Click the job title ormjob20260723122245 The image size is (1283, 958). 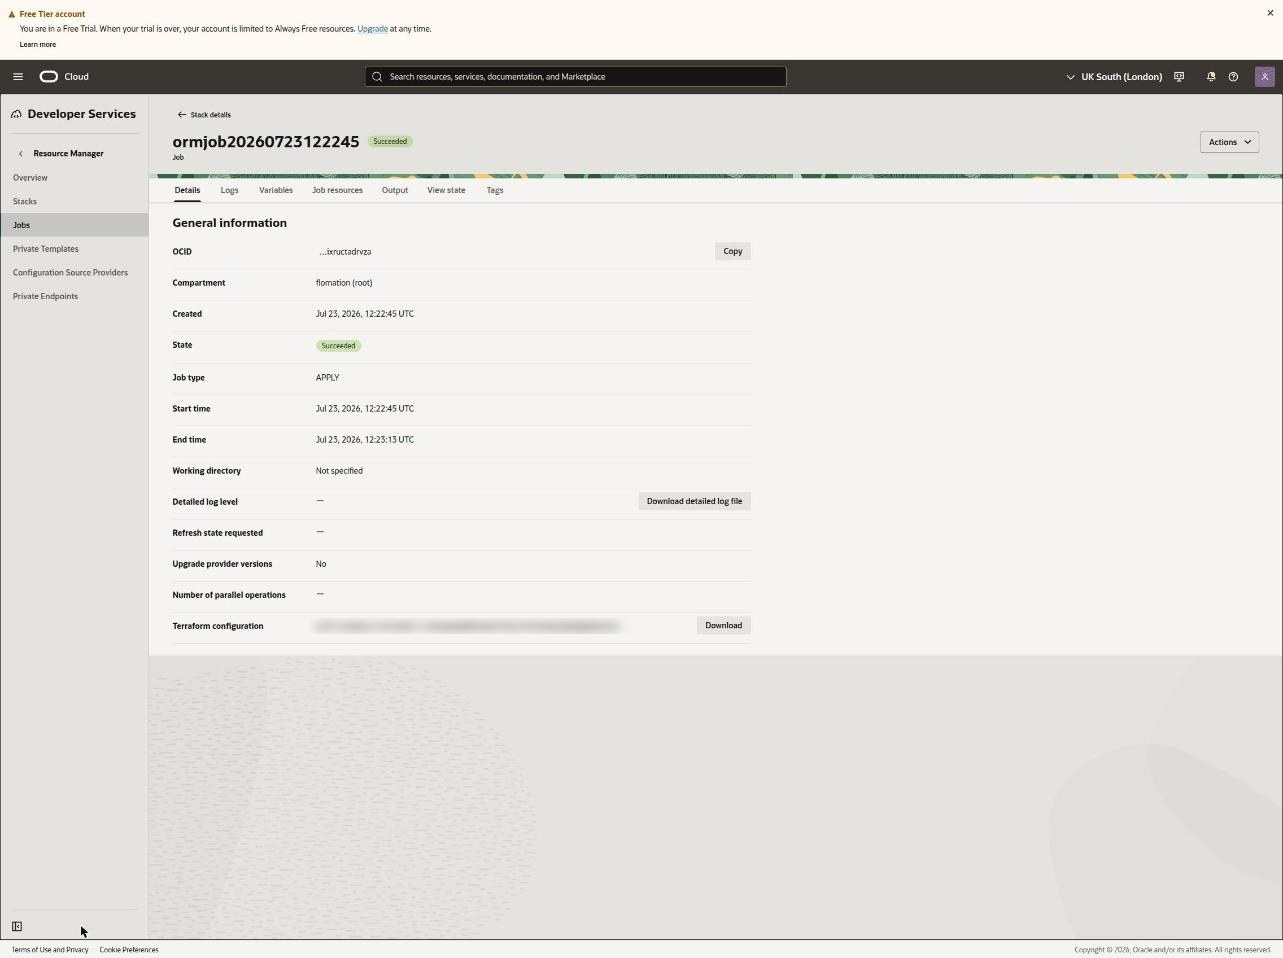[266, 142]
